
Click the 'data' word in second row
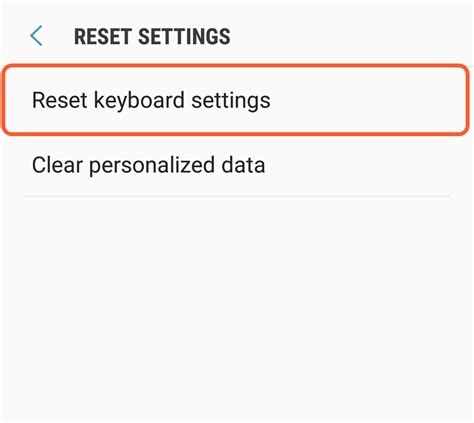(x=243, y=165)
